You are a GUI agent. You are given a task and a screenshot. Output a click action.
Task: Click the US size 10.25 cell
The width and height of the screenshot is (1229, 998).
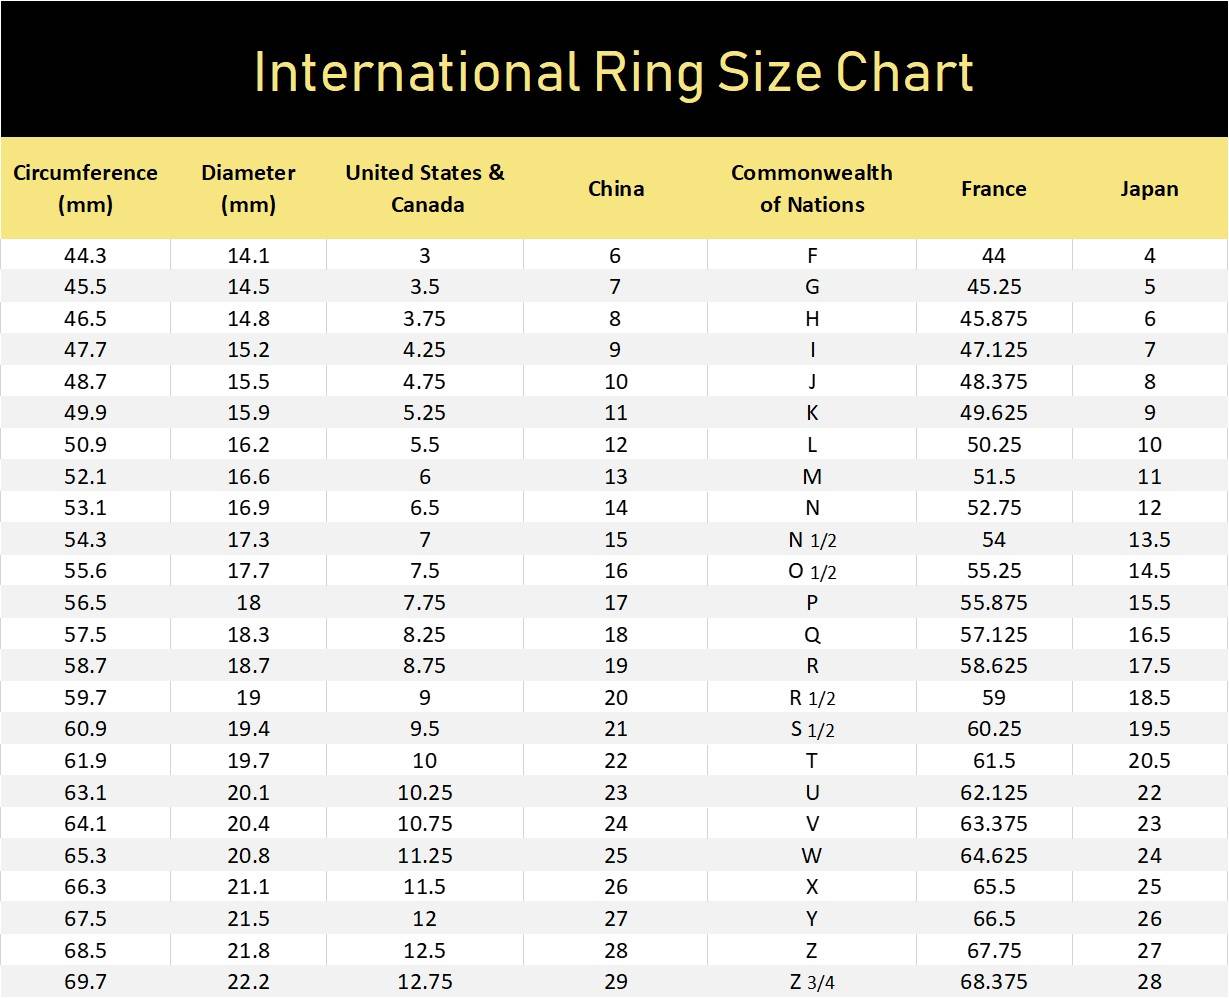425,792
